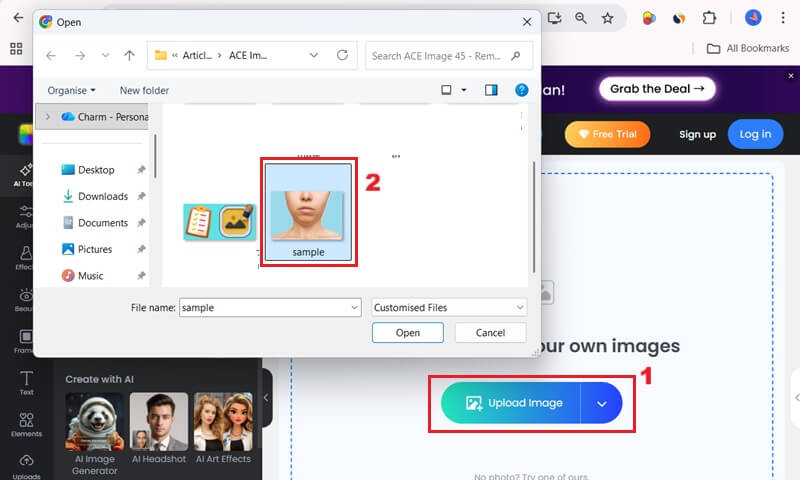Screen dimensions: 800x480
Task: Close the Open dialog with X
Action: 527,22
